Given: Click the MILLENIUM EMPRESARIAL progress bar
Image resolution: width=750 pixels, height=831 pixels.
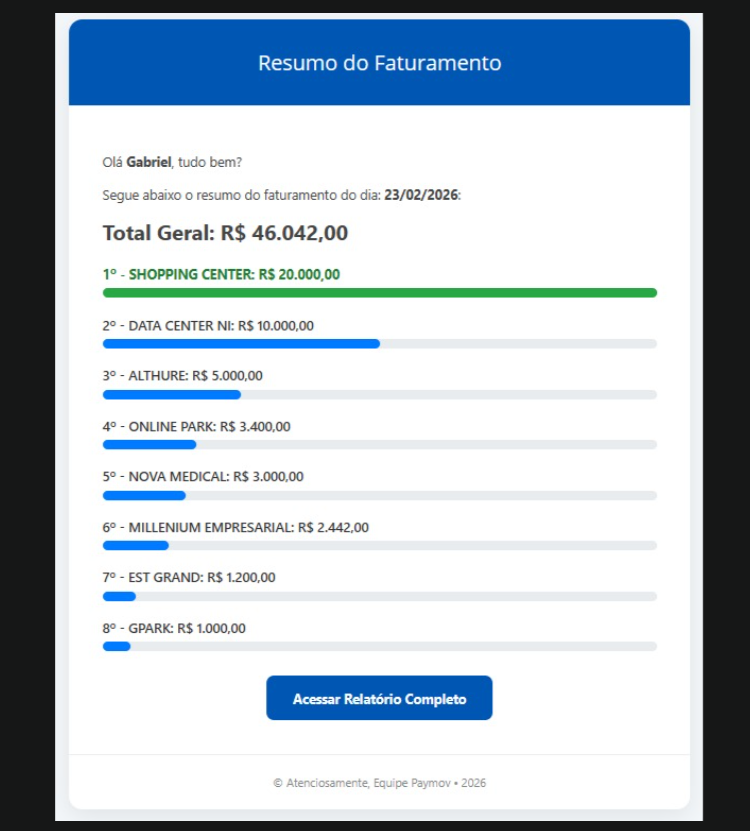Looking at the screenshot, I should tap(380, 545).
